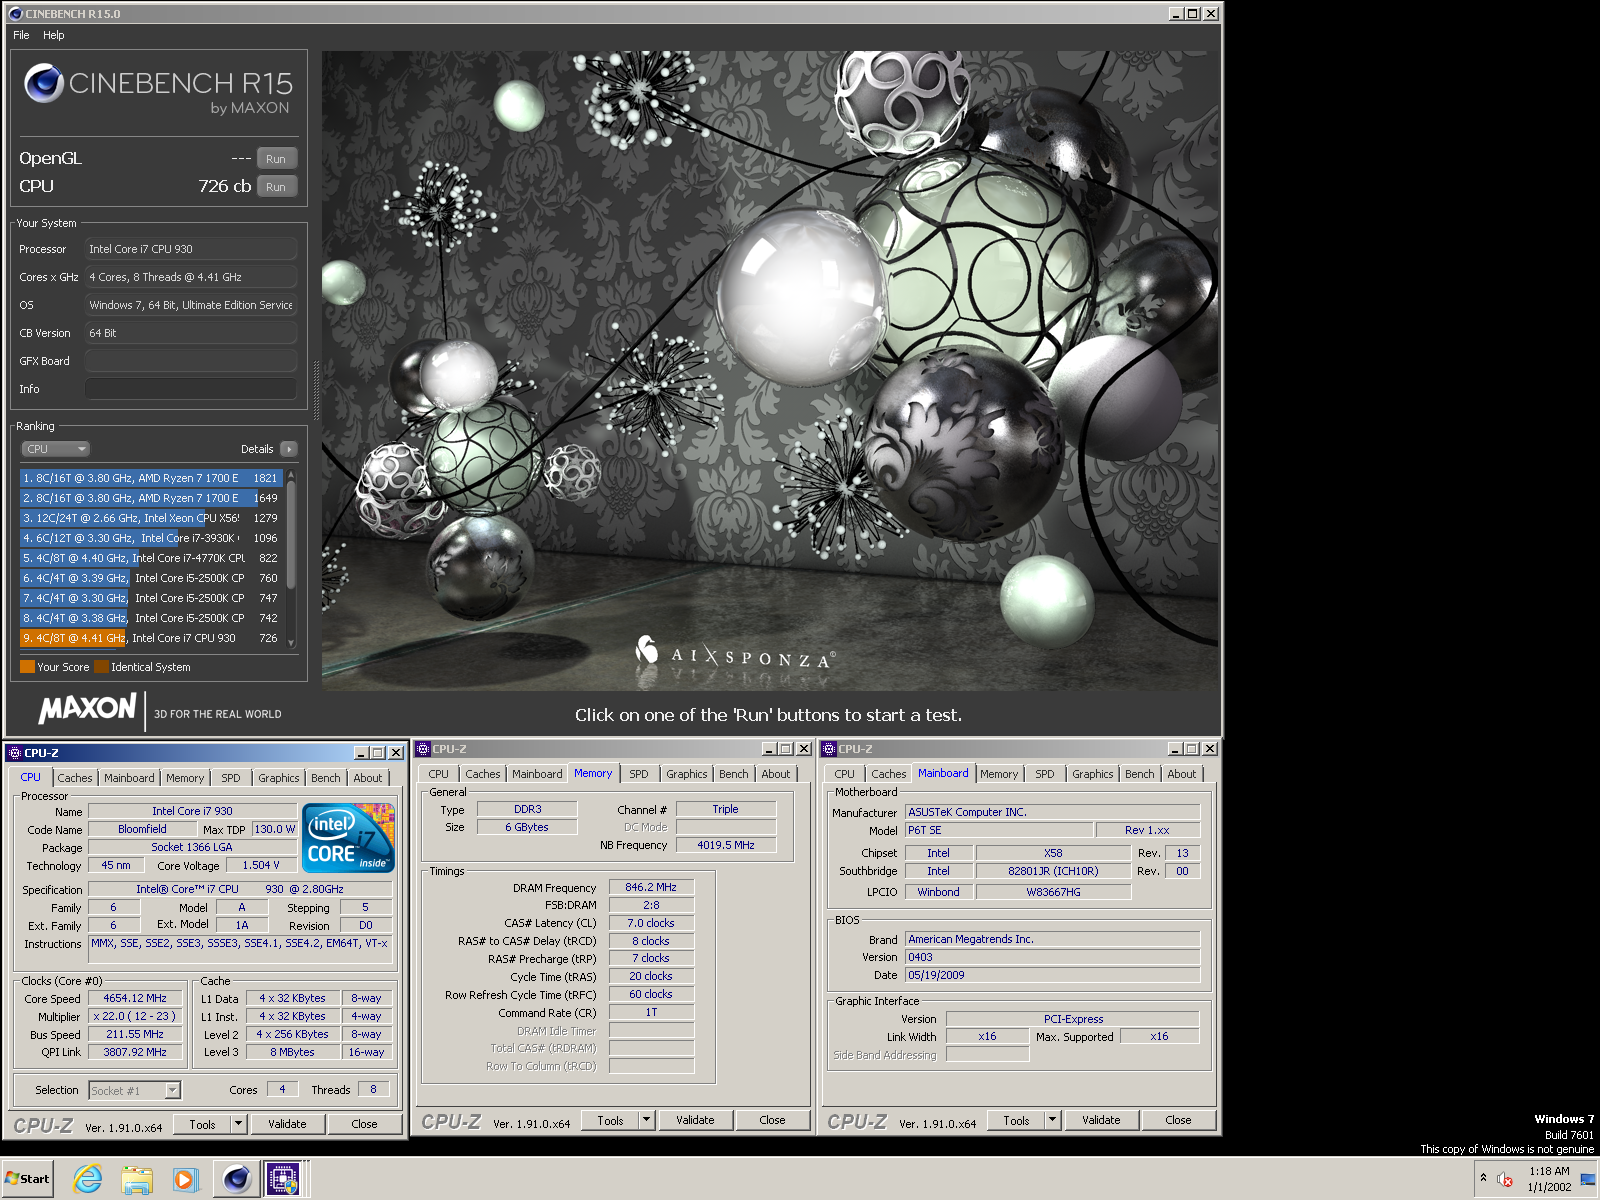Screen dimensions: 1600x1200
Task: Minimize the left CPU-Z window
Action: pos(361,753)
